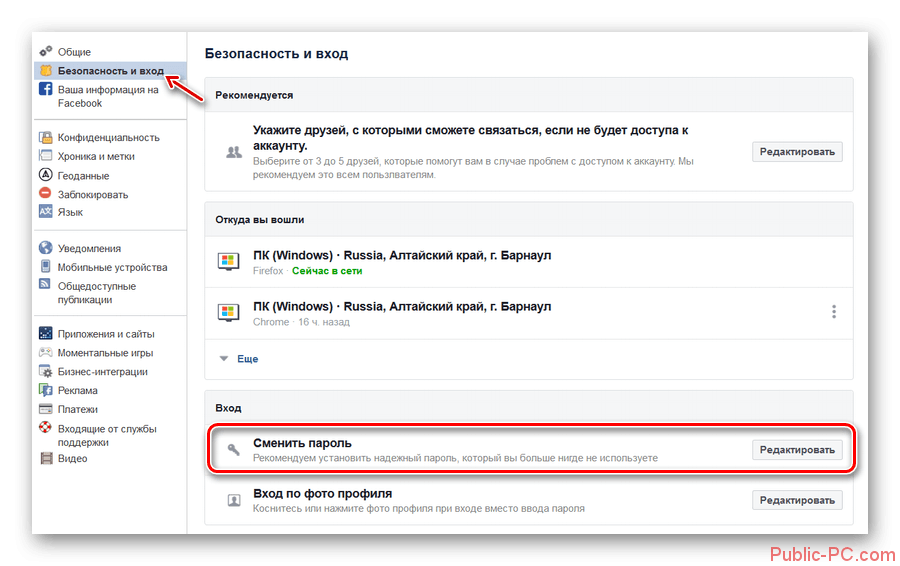900x566 pixels.
Task: Click Редактировать for Вход по фото профиля
Action: click(797, 500)
